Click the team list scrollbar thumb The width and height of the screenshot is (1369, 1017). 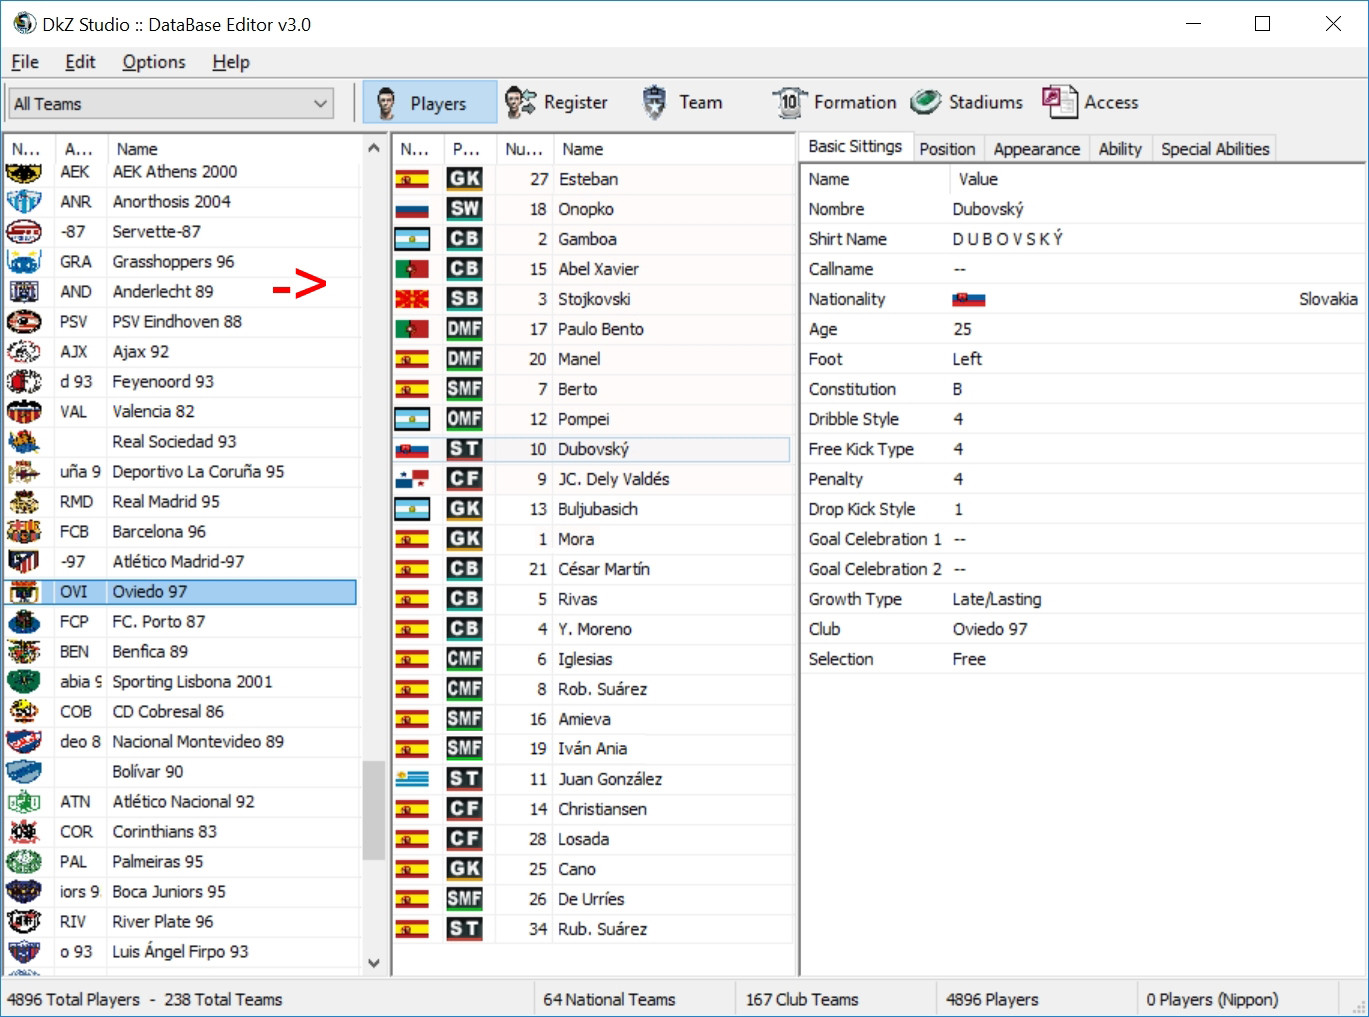pos(374,810)
